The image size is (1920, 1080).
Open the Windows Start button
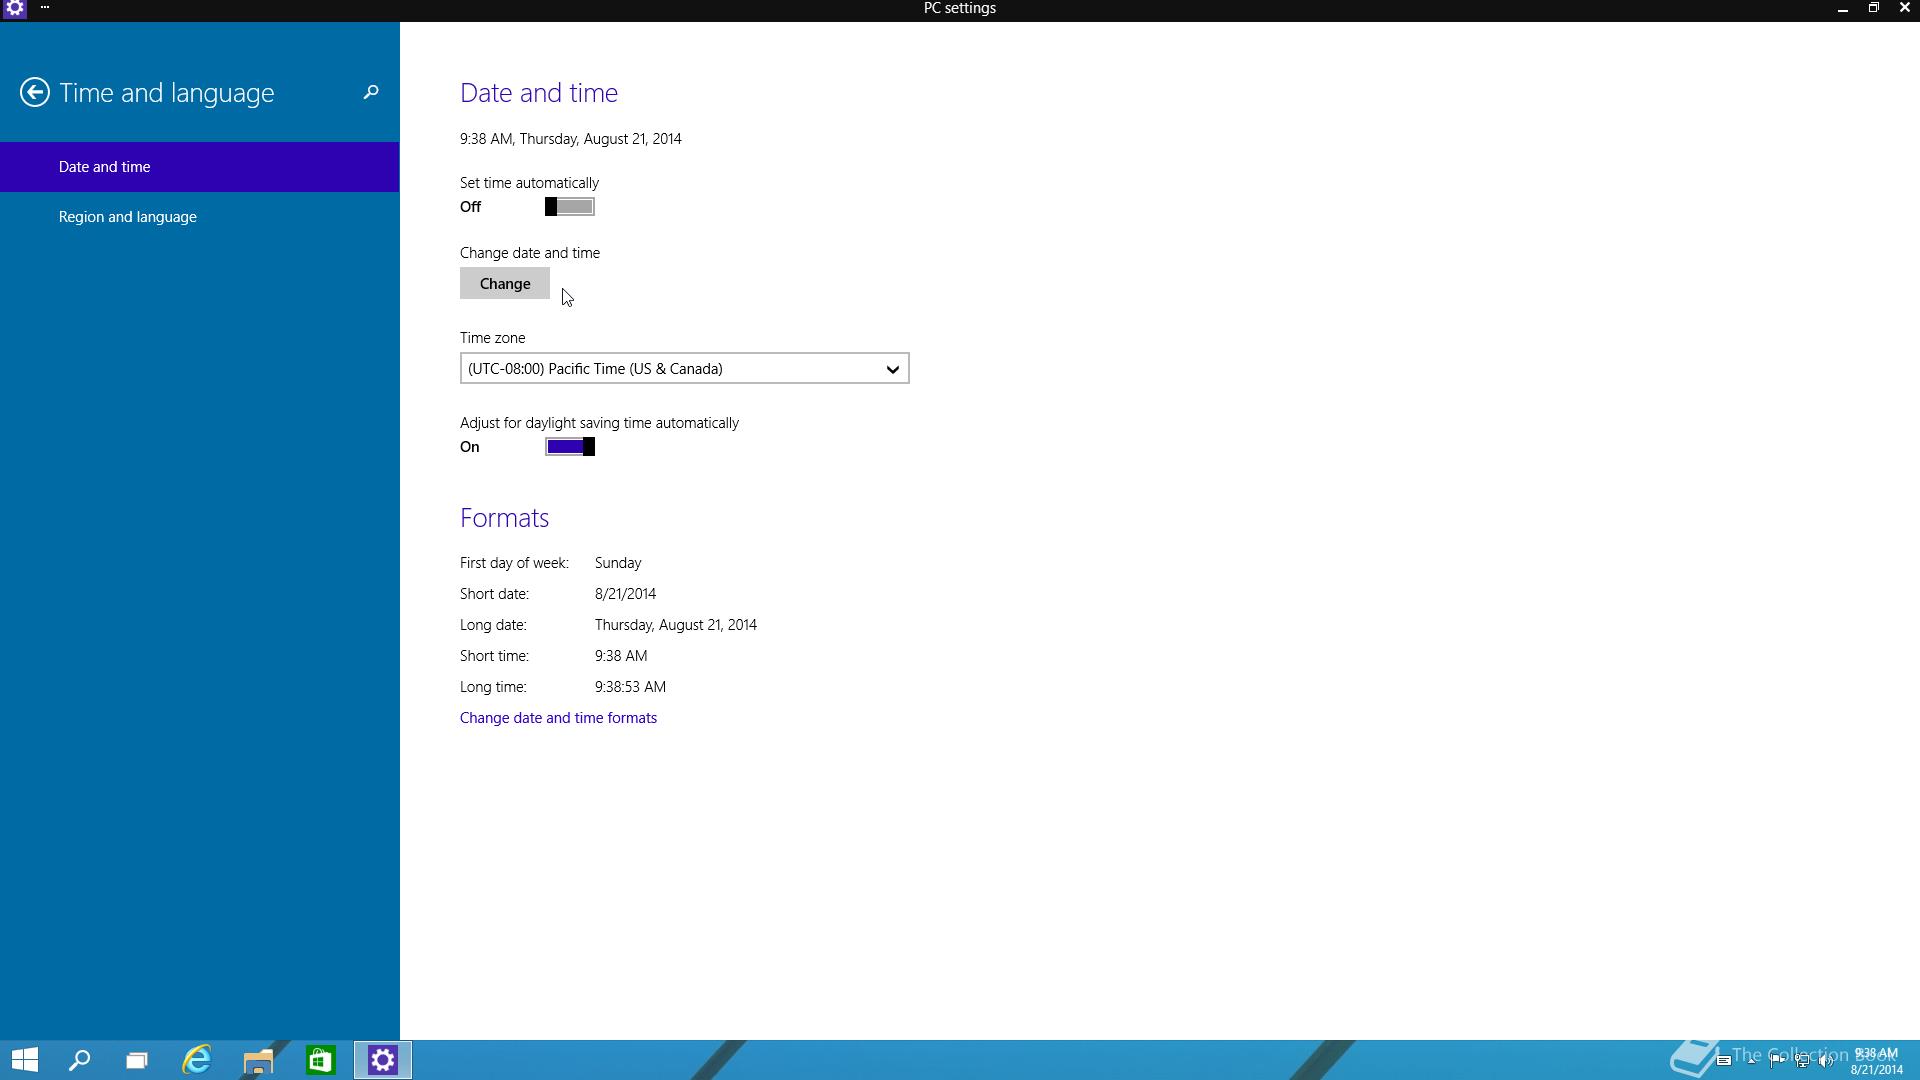[25, 1060]
